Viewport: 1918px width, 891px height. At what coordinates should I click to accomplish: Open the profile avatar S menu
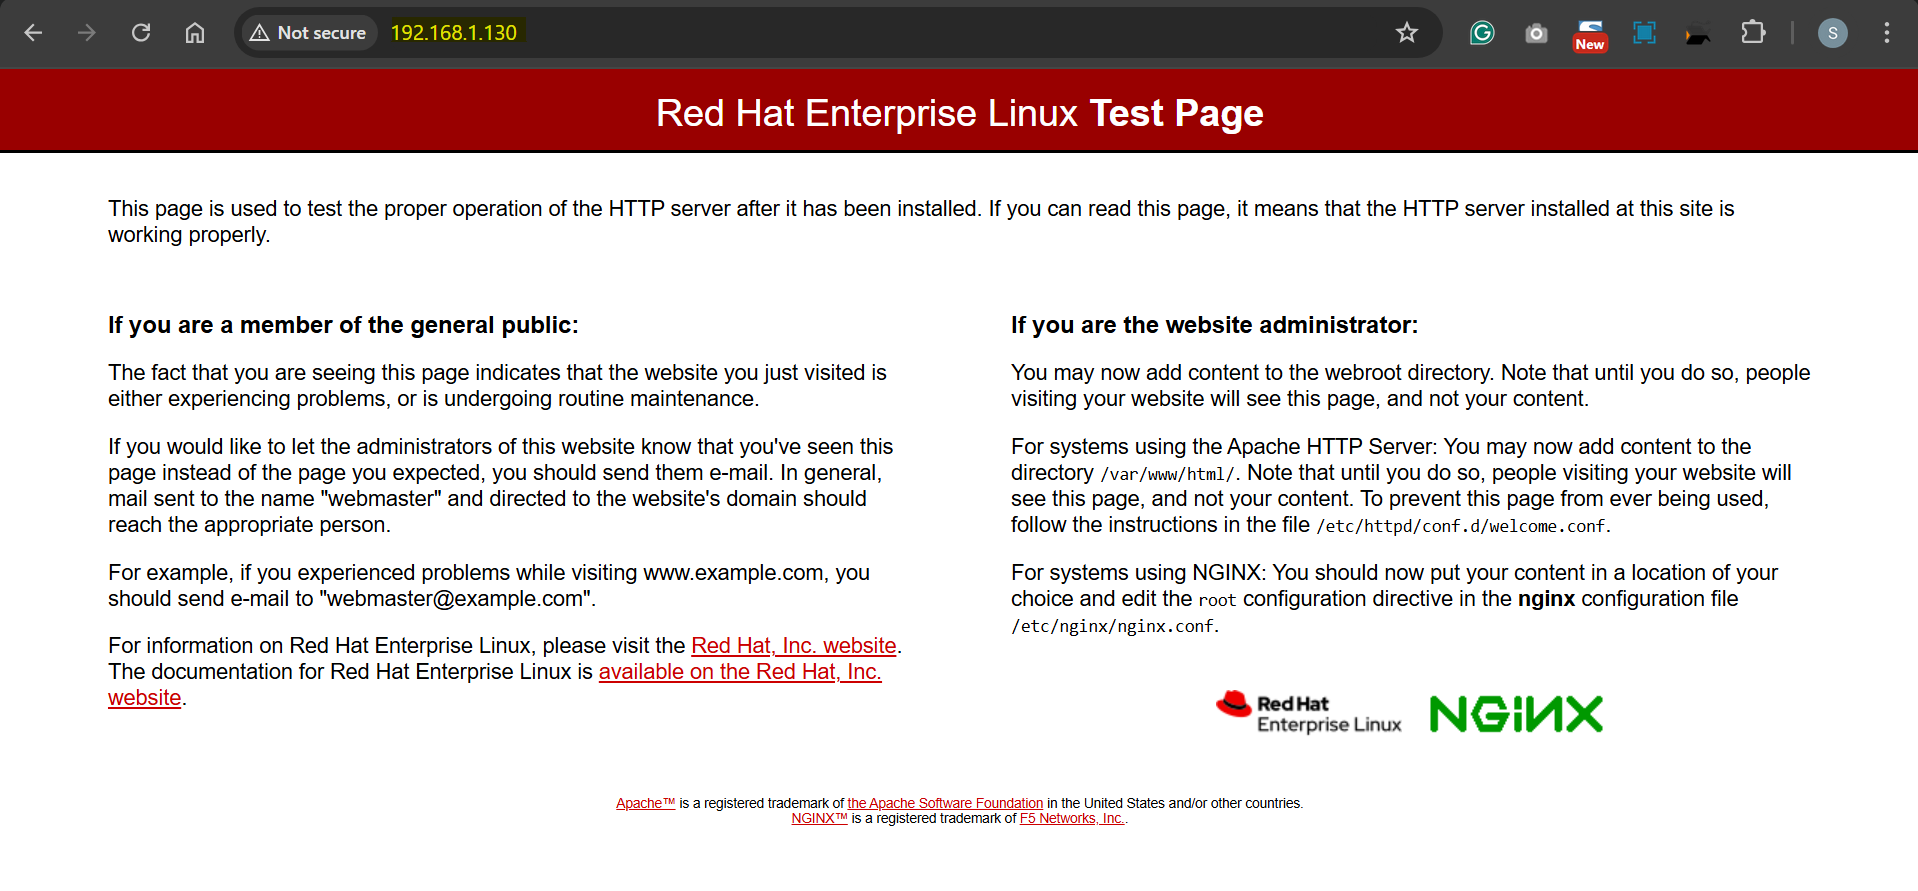pyautogui.click(x=1832, y=33)
